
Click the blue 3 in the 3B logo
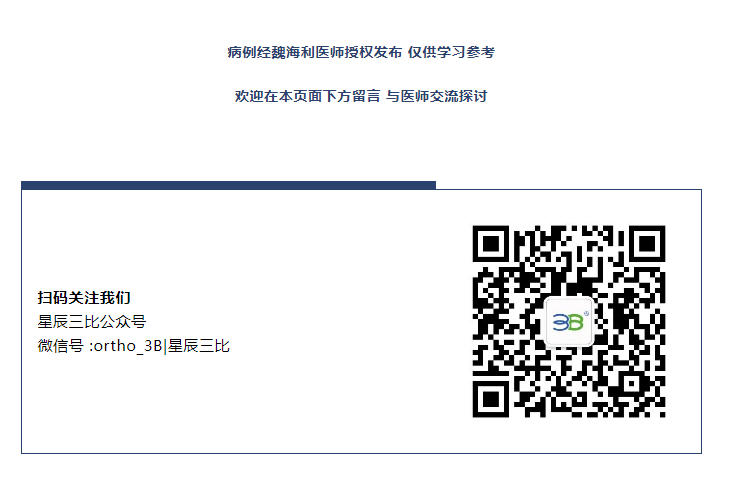tap(560, 323)
